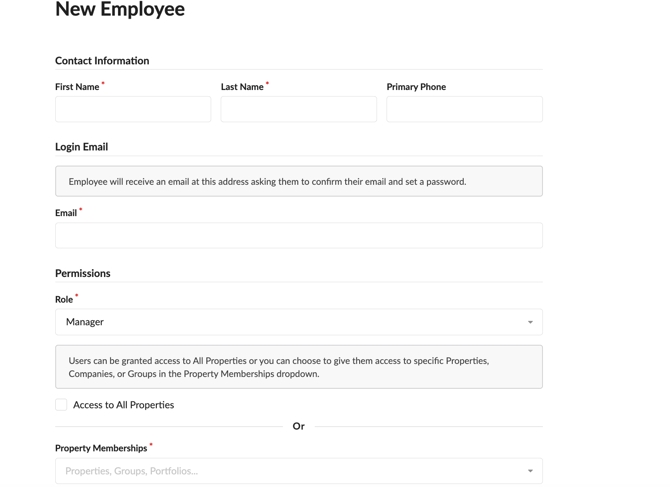This screenshot has width=670, height=487.
Task: Open the Property Memberships dropdown field
Action: (299, 471)
